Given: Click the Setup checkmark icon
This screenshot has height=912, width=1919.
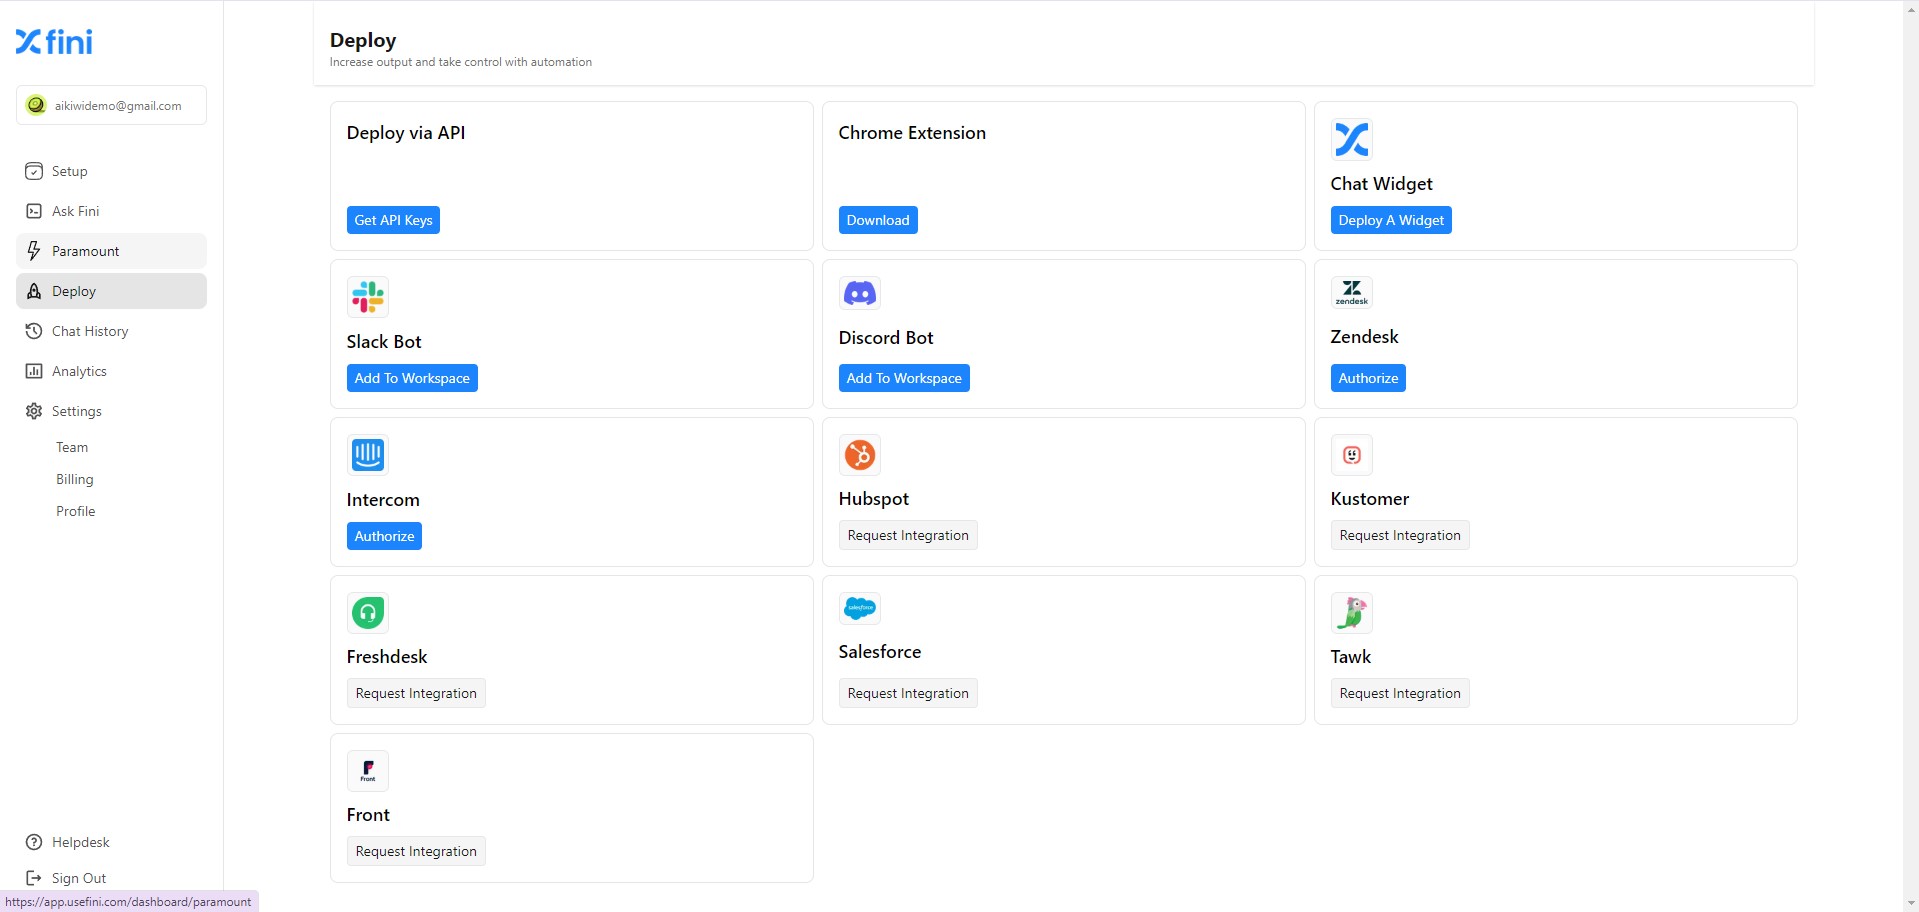Looking at the screenshot, I should coord(34,171).
